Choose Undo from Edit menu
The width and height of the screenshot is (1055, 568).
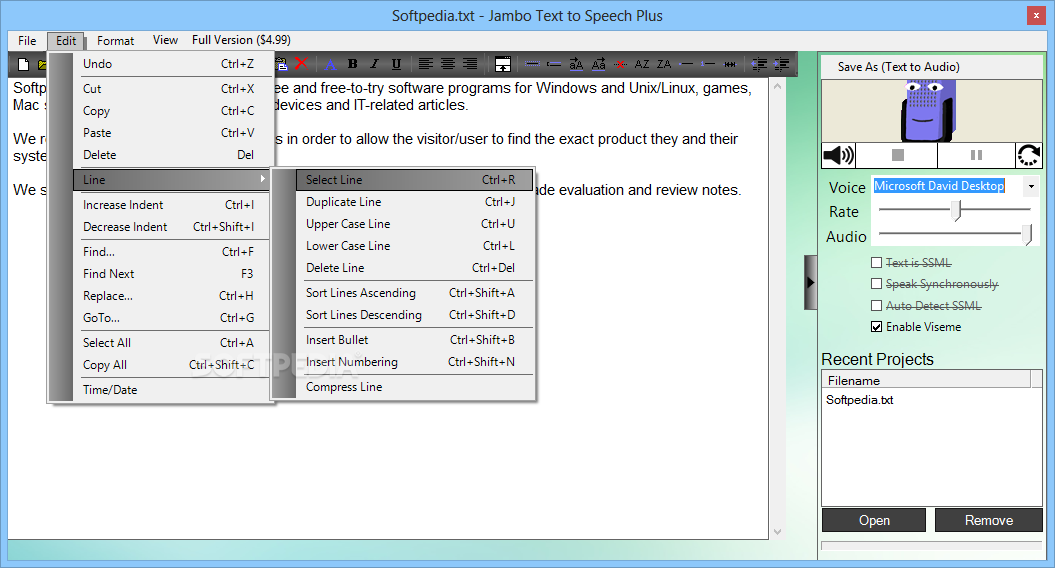[x=171, y=64]
